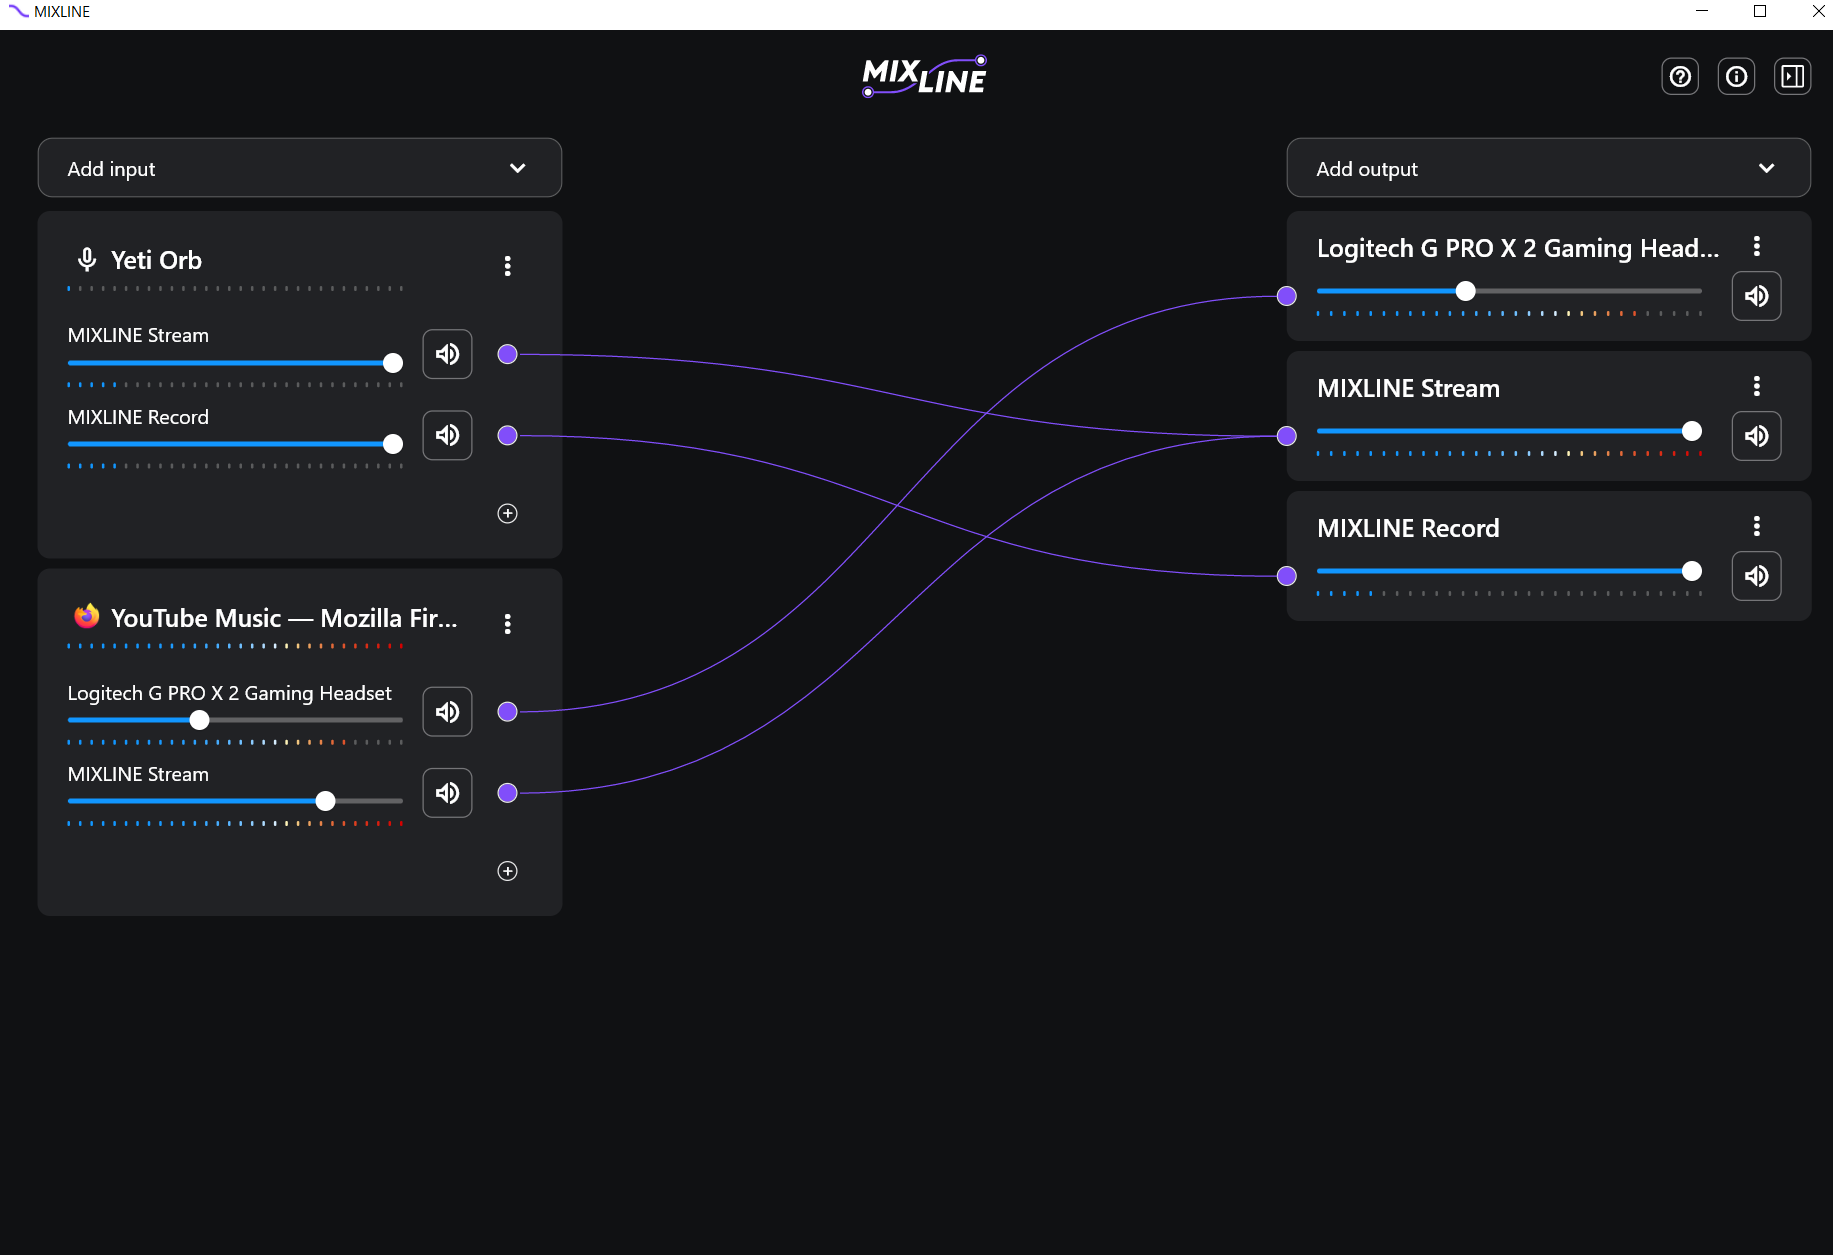Click the MIXLINE logo at top
Viewport: 1833px width, 1255px height.
925,76
